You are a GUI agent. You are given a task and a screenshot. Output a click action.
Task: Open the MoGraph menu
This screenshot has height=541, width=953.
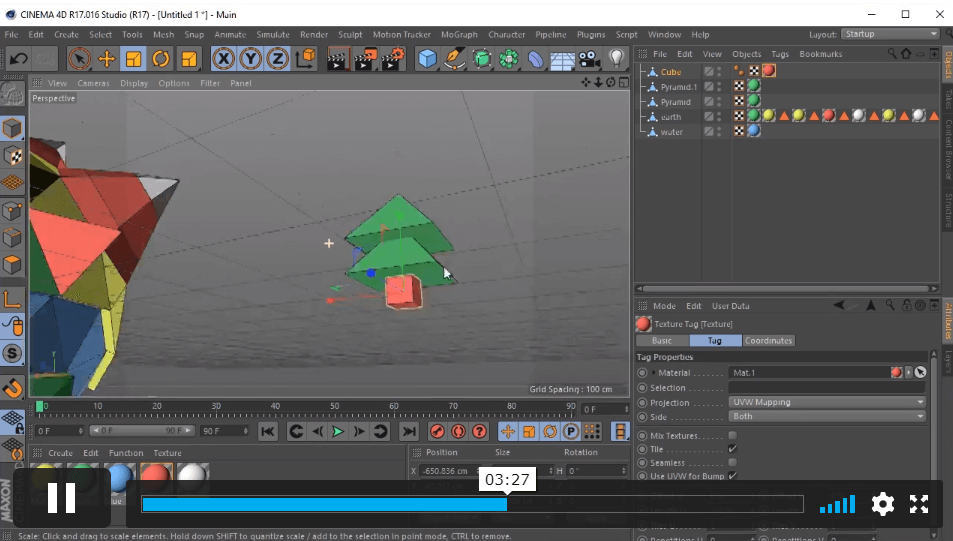coord(459,35)
